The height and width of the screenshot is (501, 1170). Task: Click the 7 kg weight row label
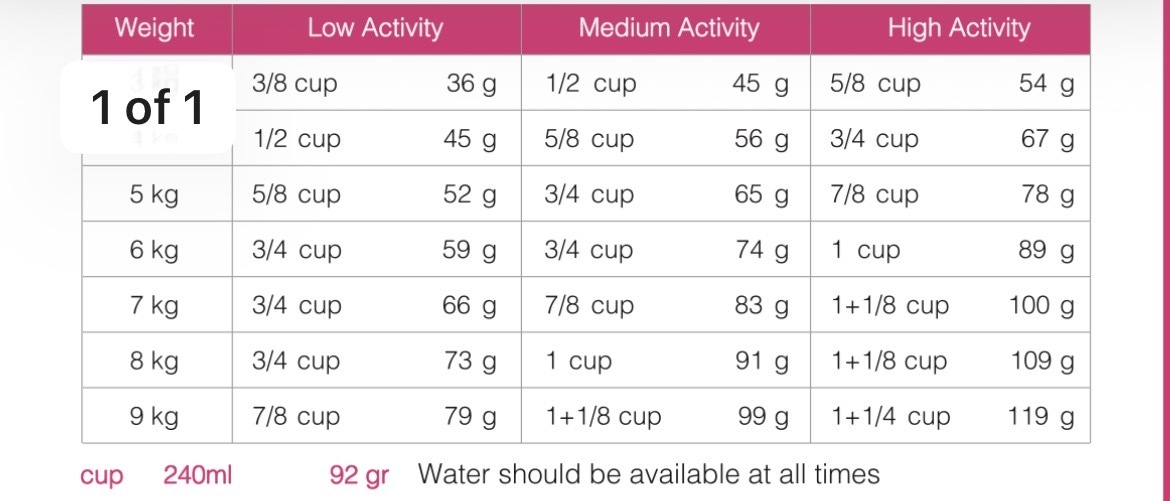[154, 305]
